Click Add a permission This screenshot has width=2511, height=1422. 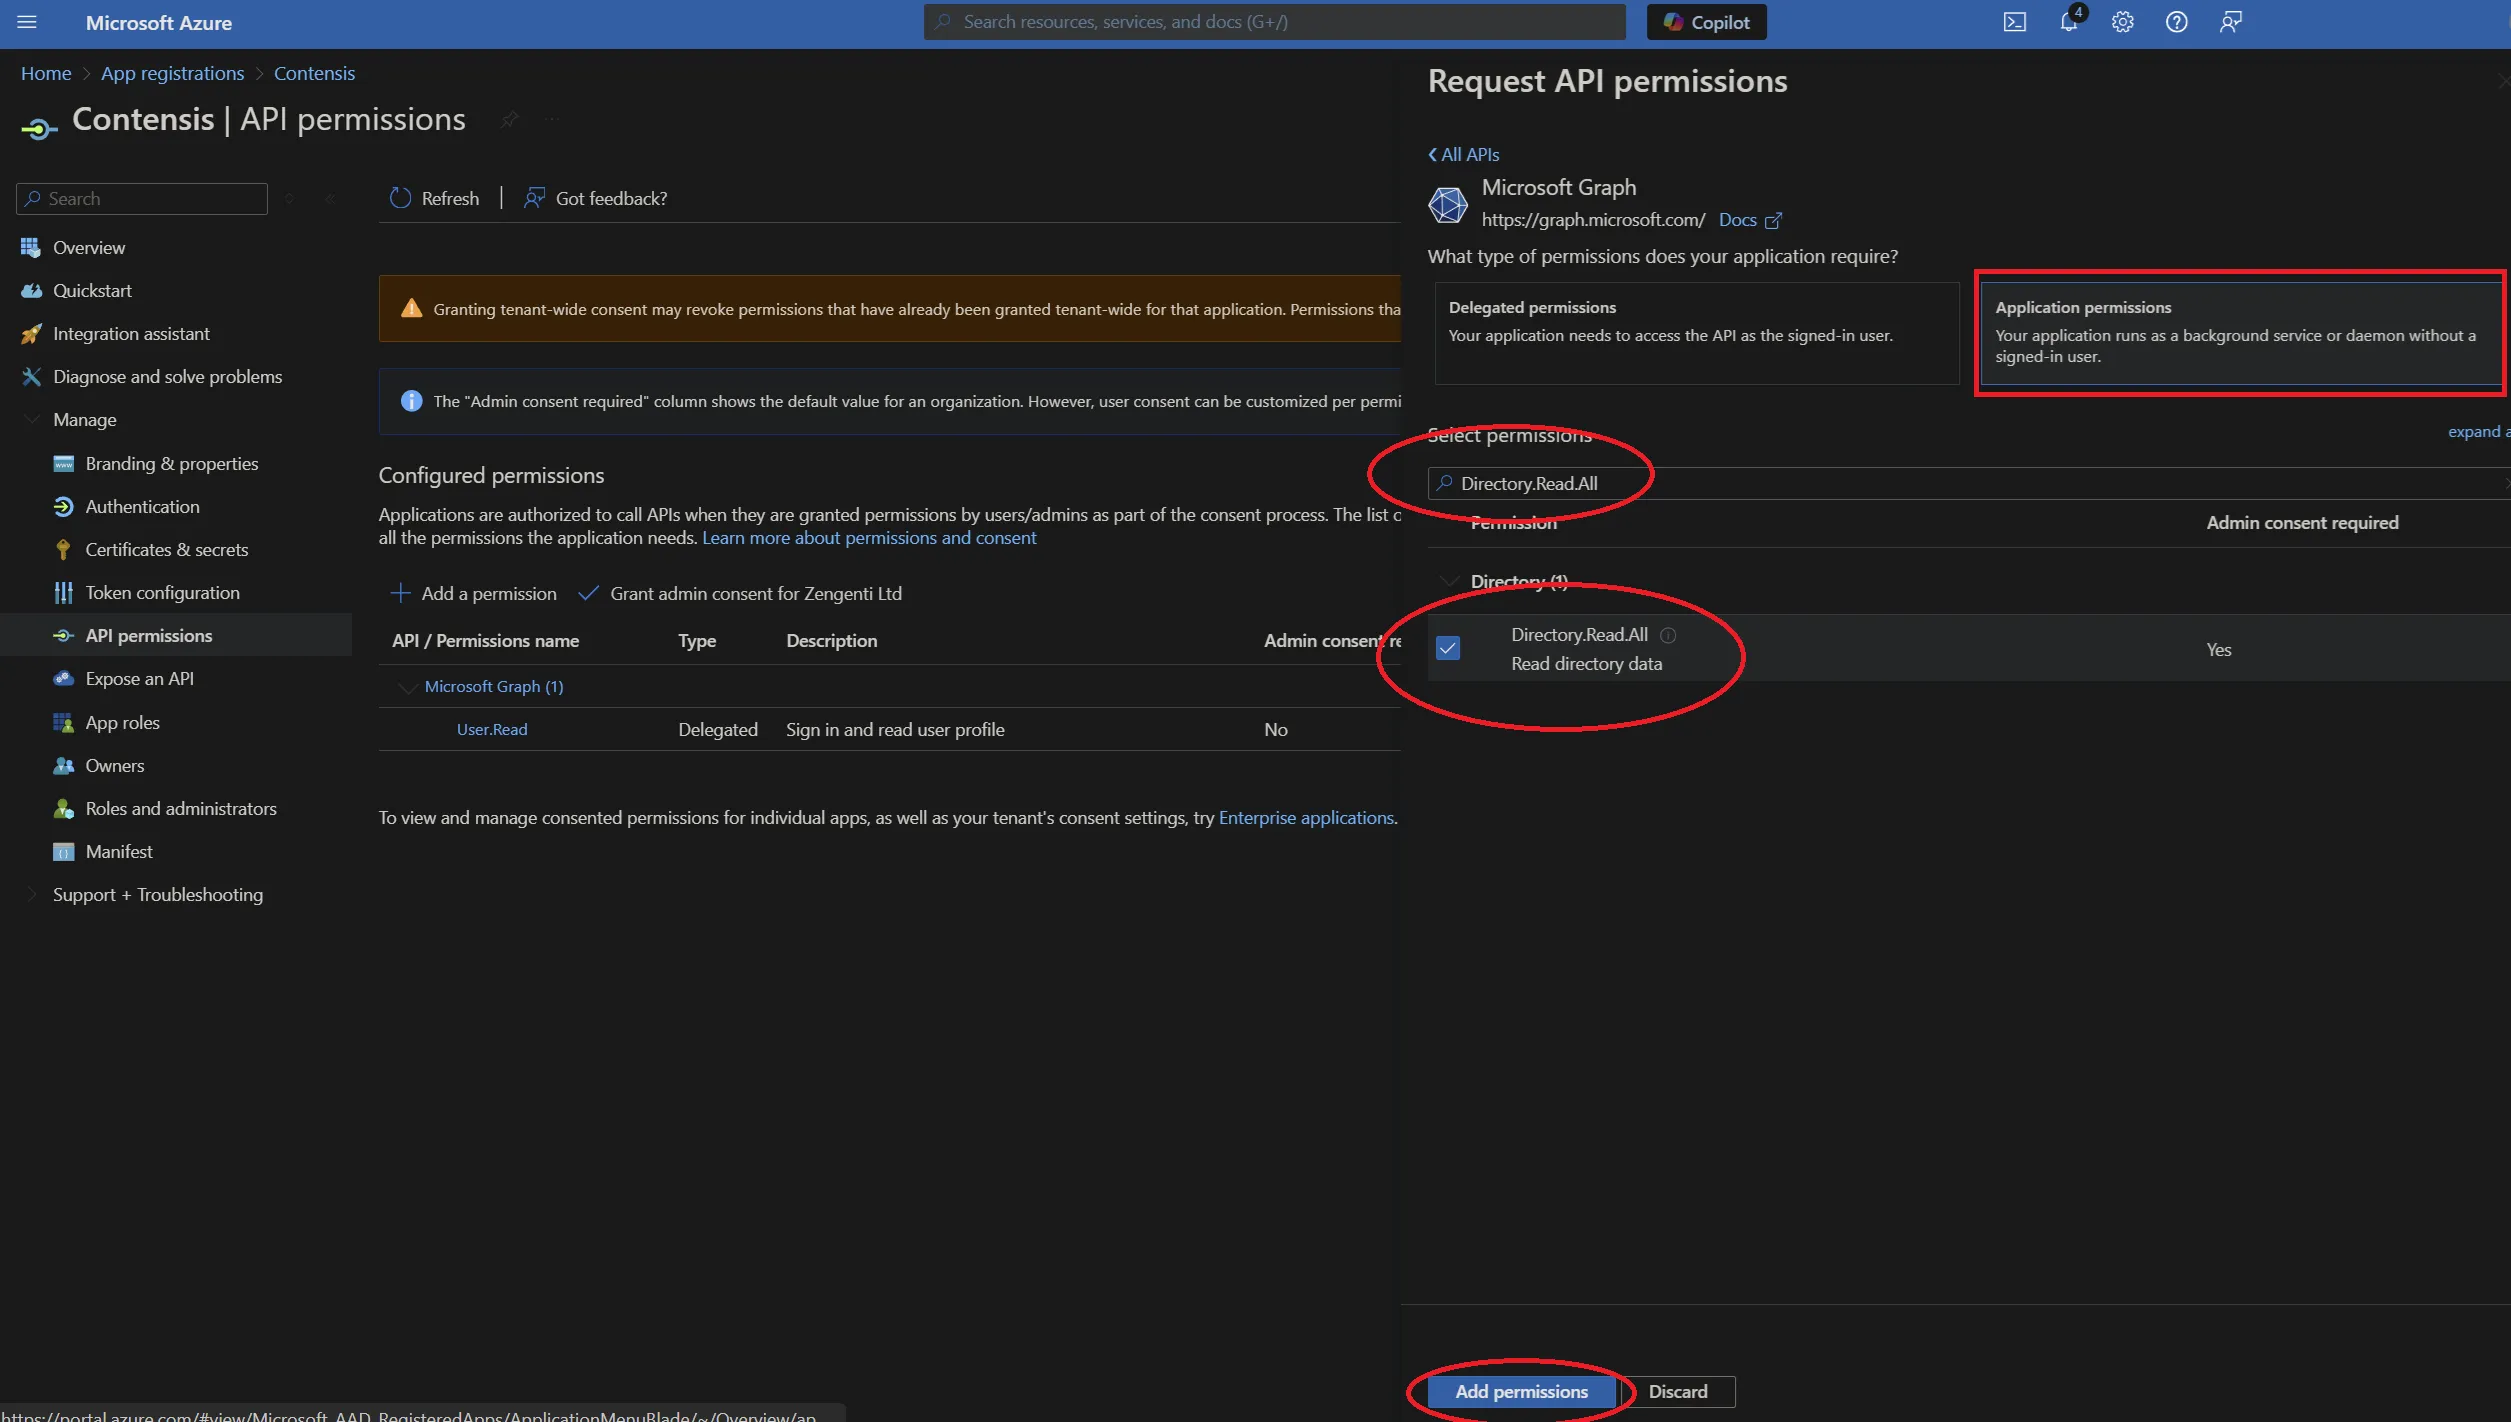tap(473, 593)
